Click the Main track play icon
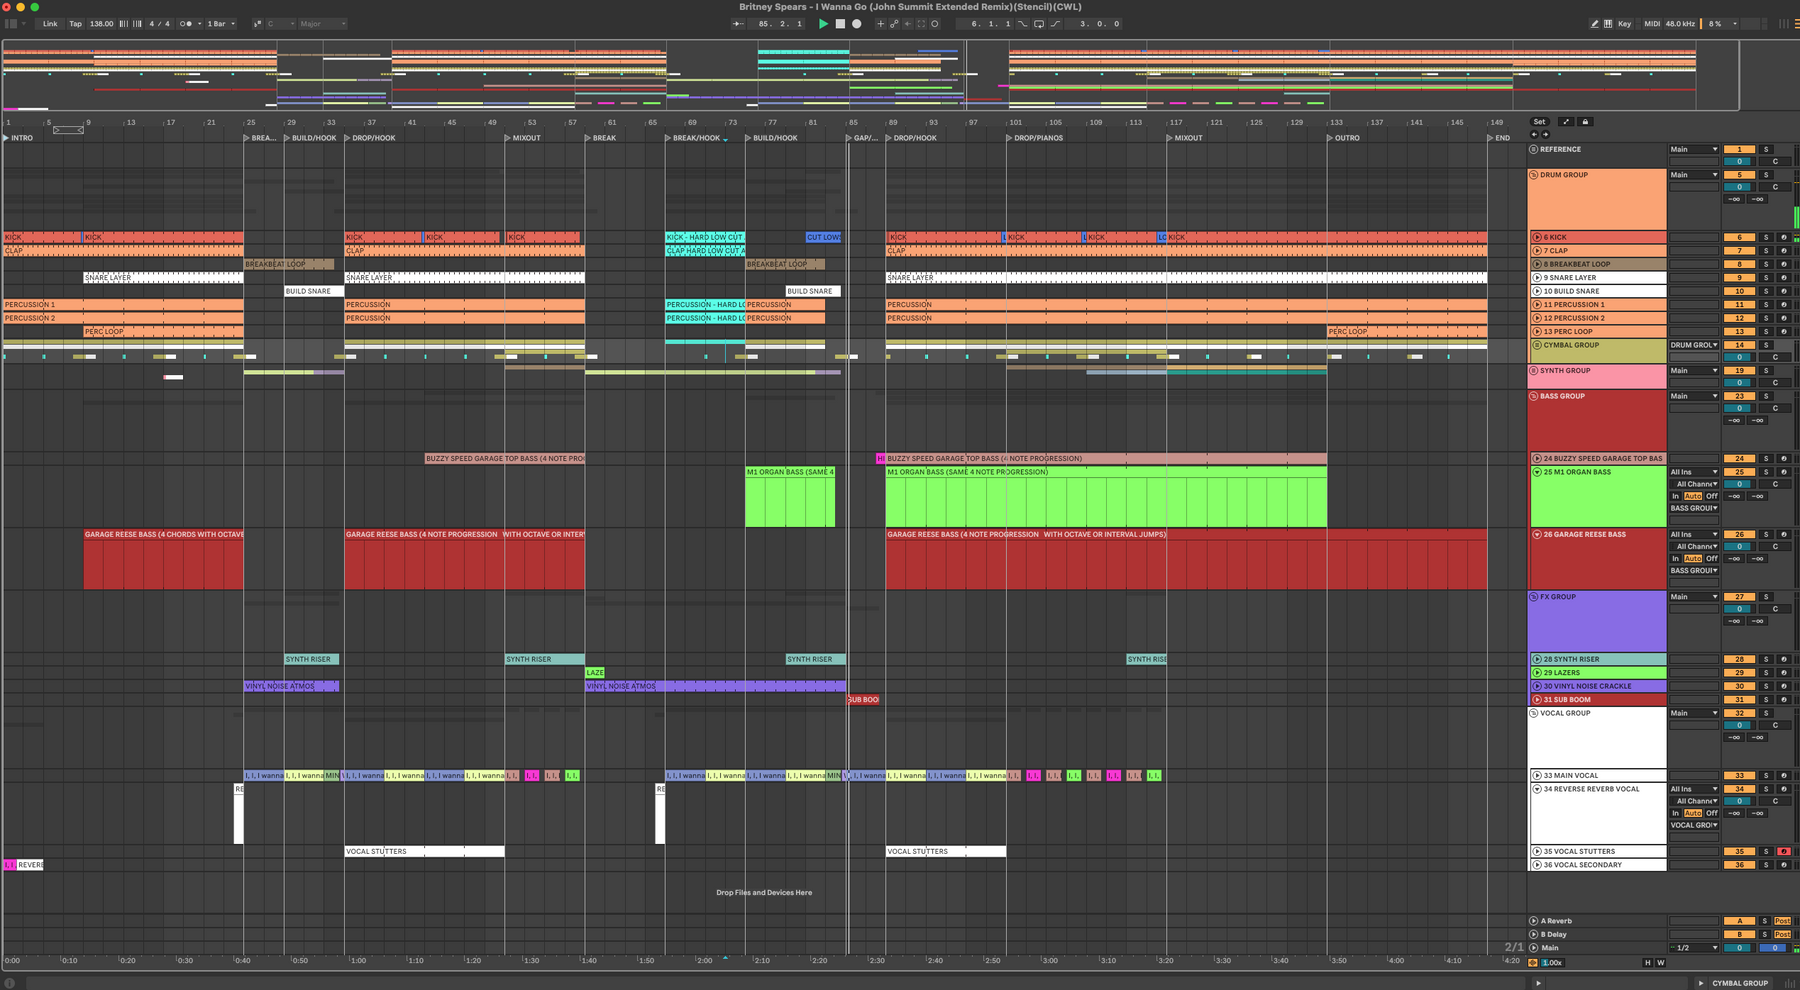This screenshot has height=990, width=1800. click(x=1534, y=948)
